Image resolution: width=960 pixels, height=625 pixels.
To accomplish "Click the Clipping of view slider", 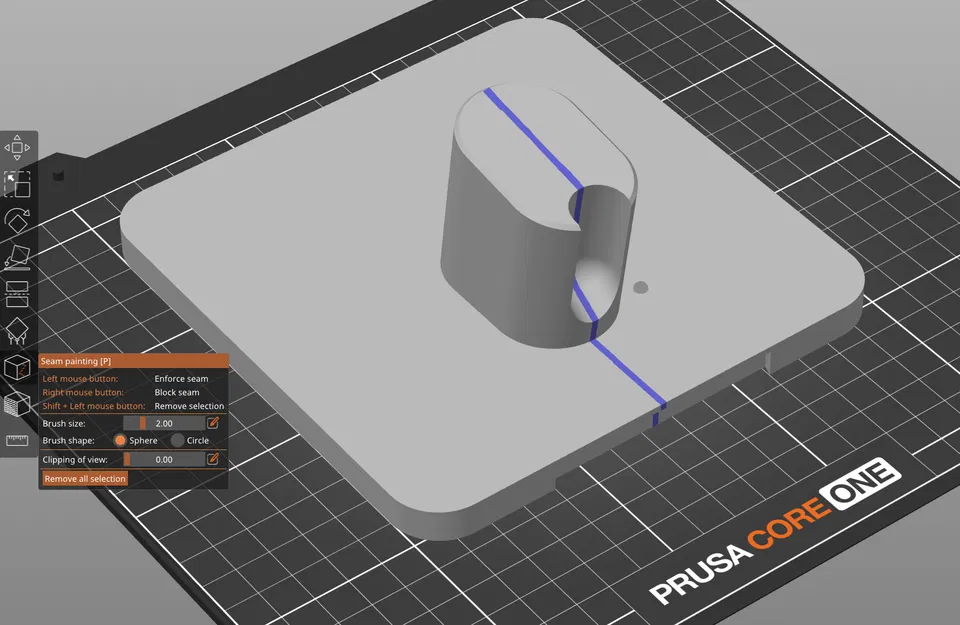I will click(164, 459).
